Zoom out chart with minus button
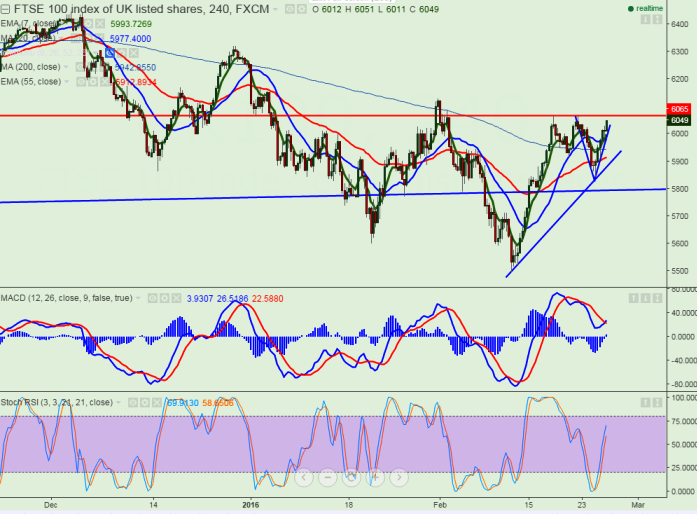The height and width of the screenshot is (514, 697). point(328,478)
